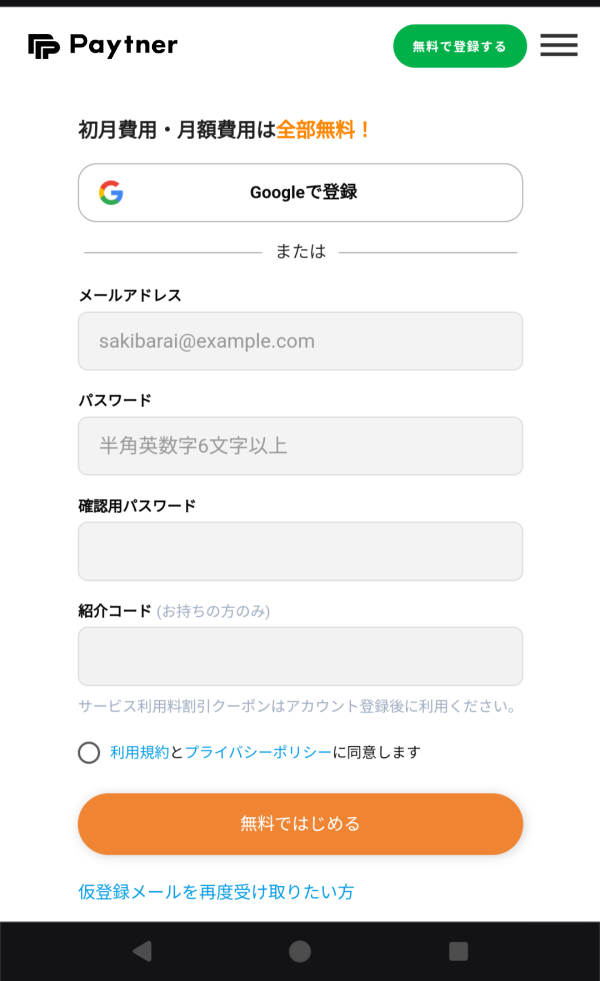The width and height of the screenshot is (600, 981).
Task: Click the 確認用パスワード input field
Action: pyautogui.click(x=300, y=551)
